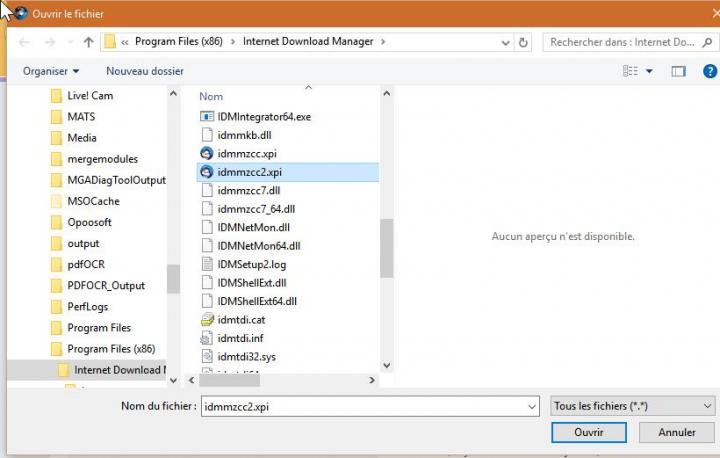Image resolution: width=720 pixels, height=458 pixels.
Task: Click the Ouvrir button
Action: click(x=589, y=432)
